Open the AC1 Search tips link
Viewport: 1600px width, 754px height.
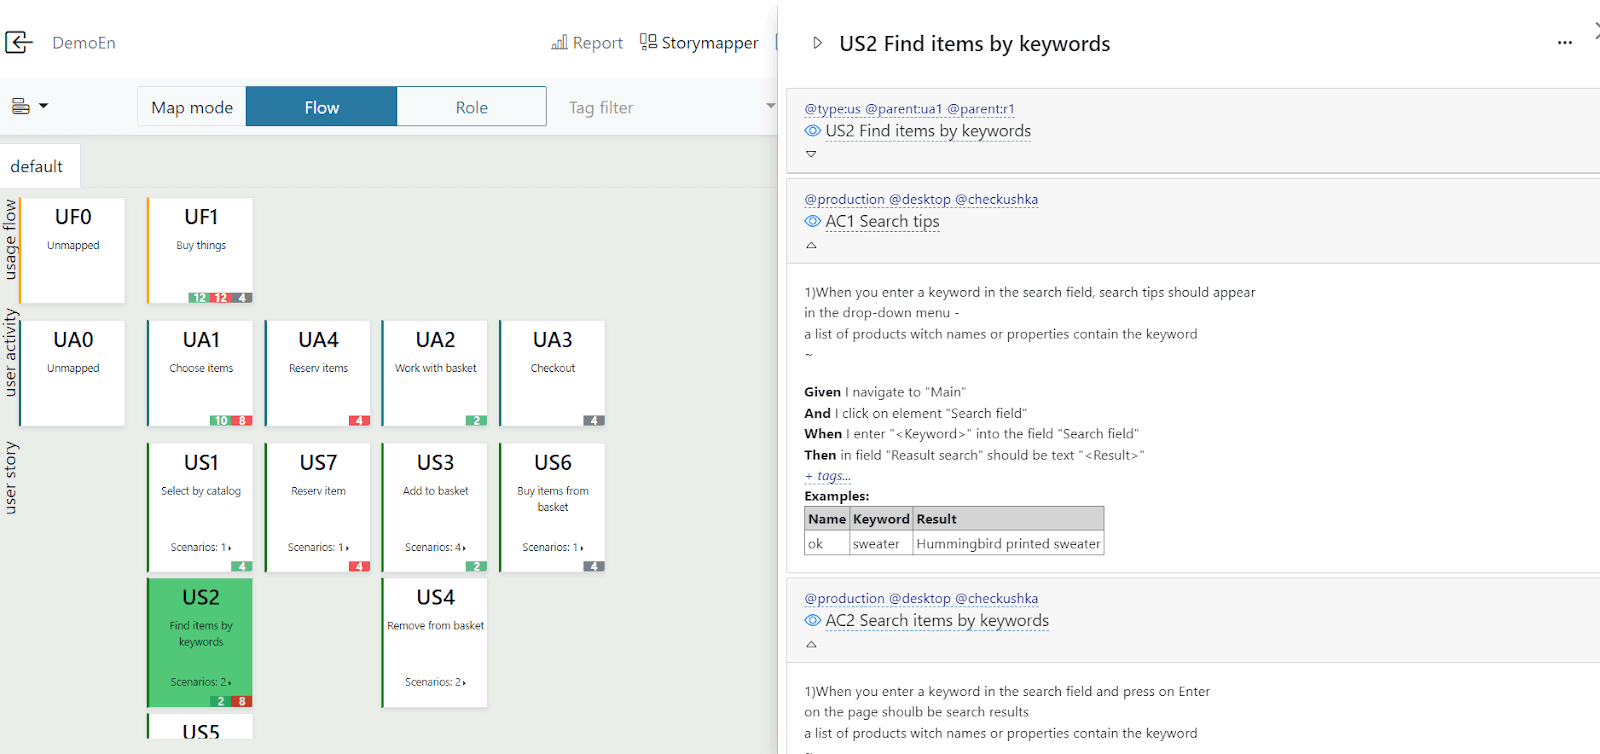[882, 221]
